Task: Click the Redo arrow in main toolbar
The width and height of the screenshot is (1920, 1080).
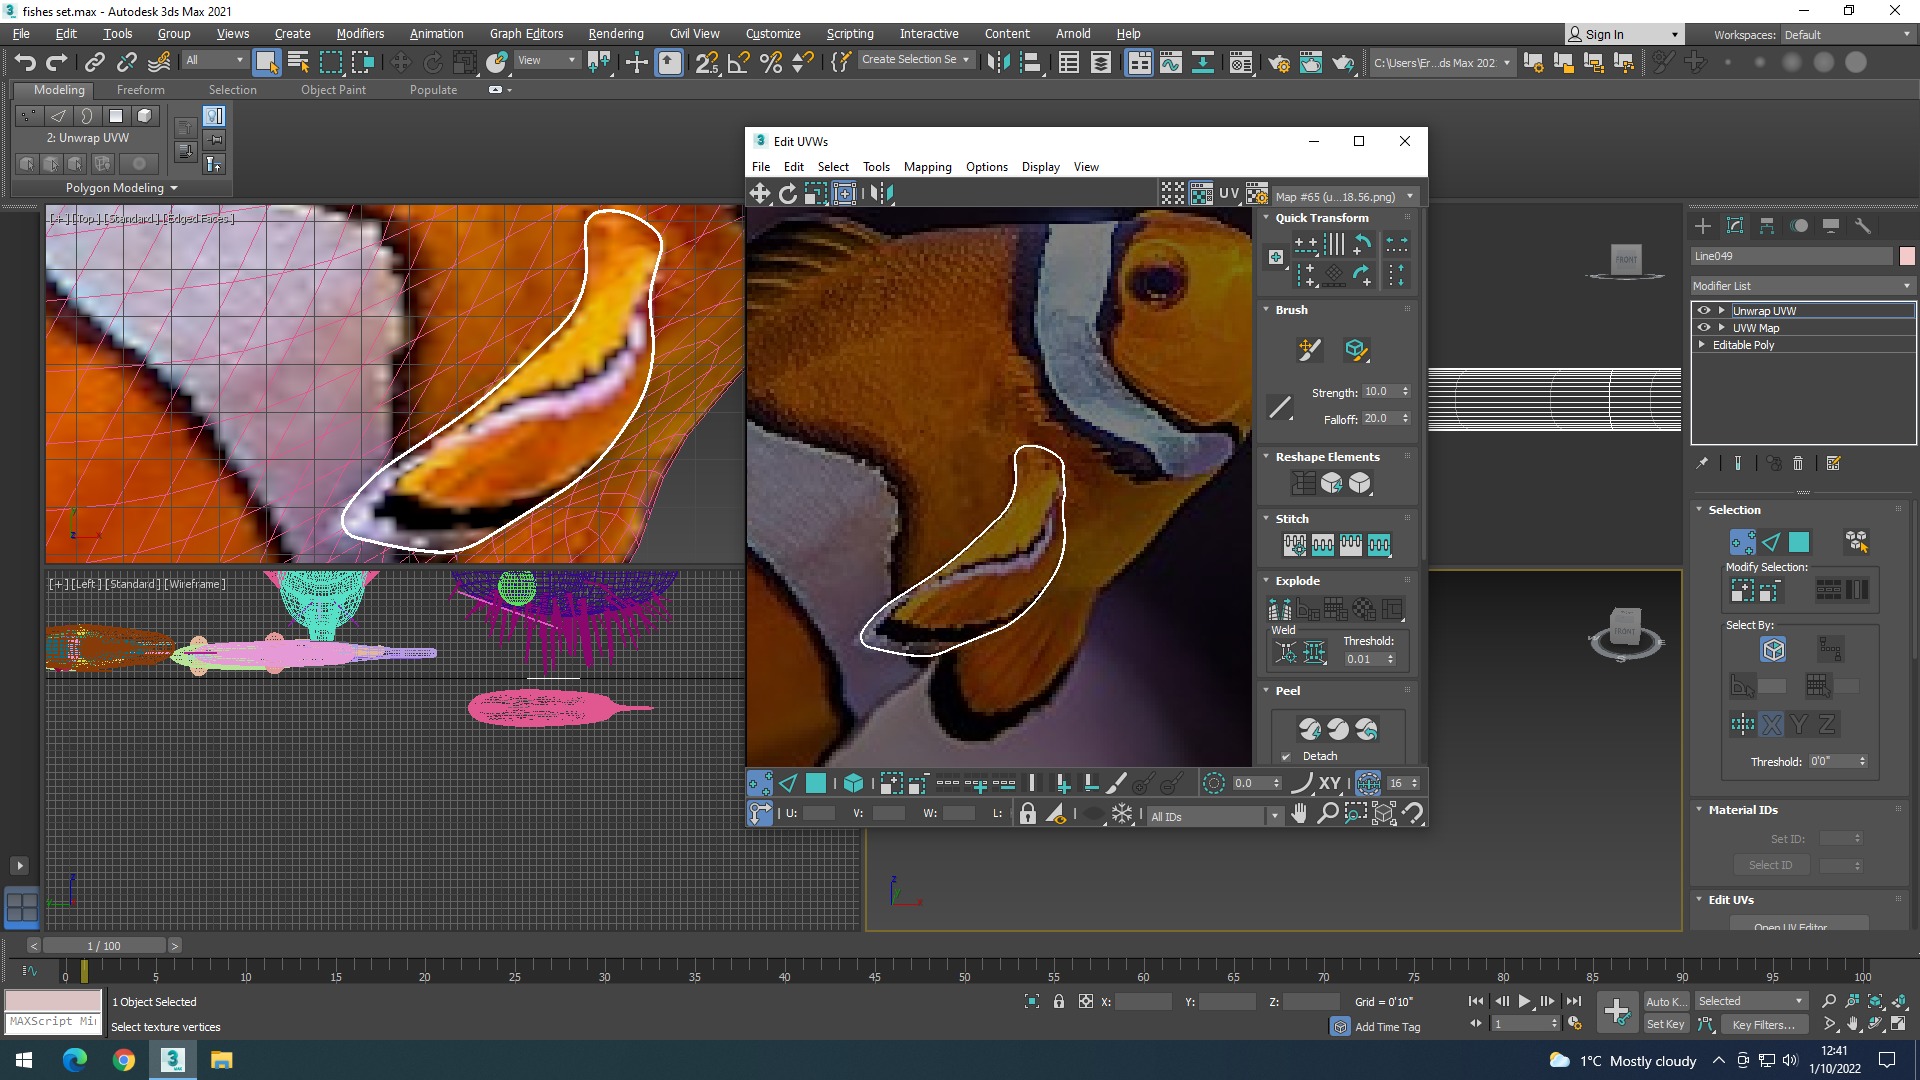Action: [57, 63]
